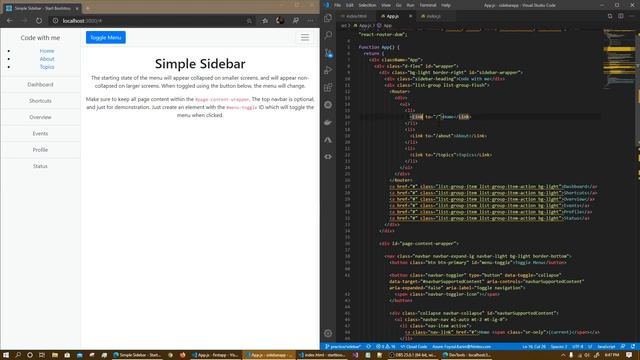Select Dashboard in the sidebar list

point(40,84)
